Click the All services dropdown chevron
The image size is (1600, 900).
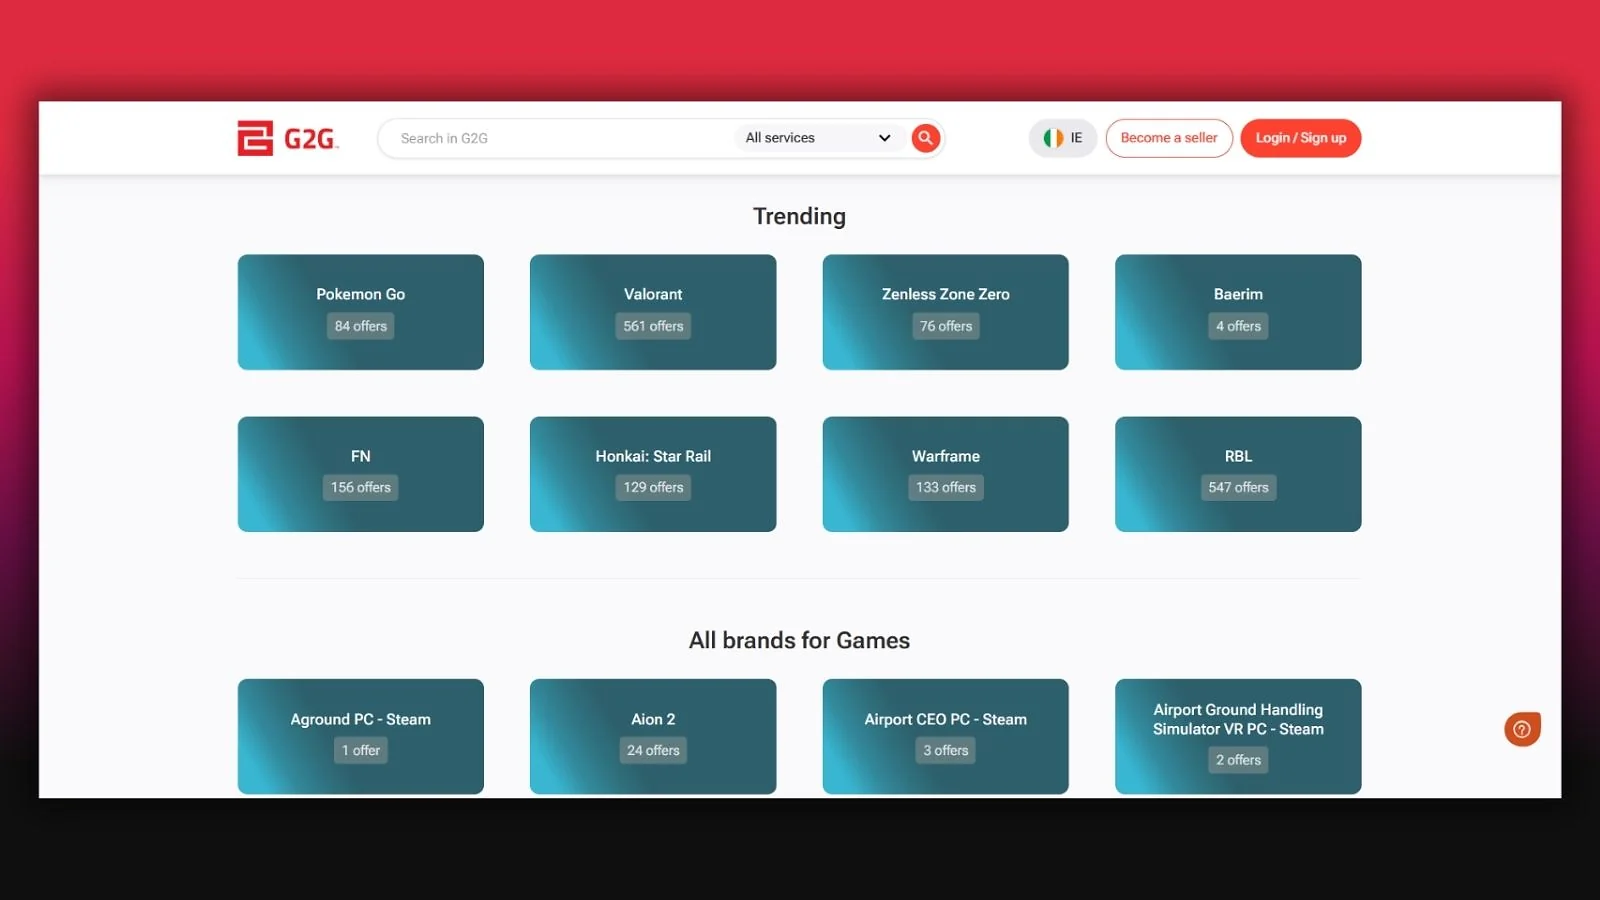click(884, 138)
